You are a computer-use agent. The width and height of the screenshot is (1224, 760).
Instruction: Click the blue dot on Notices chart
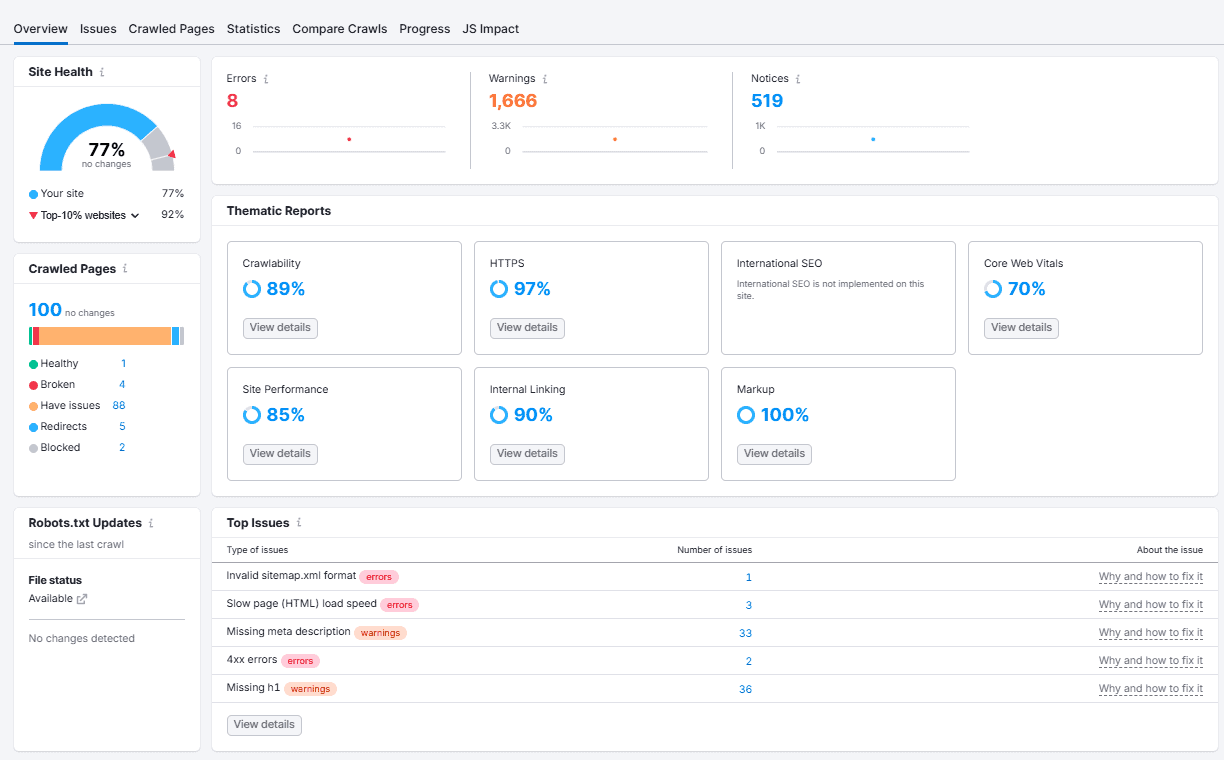pyautogui.click(x=873, y=139)
